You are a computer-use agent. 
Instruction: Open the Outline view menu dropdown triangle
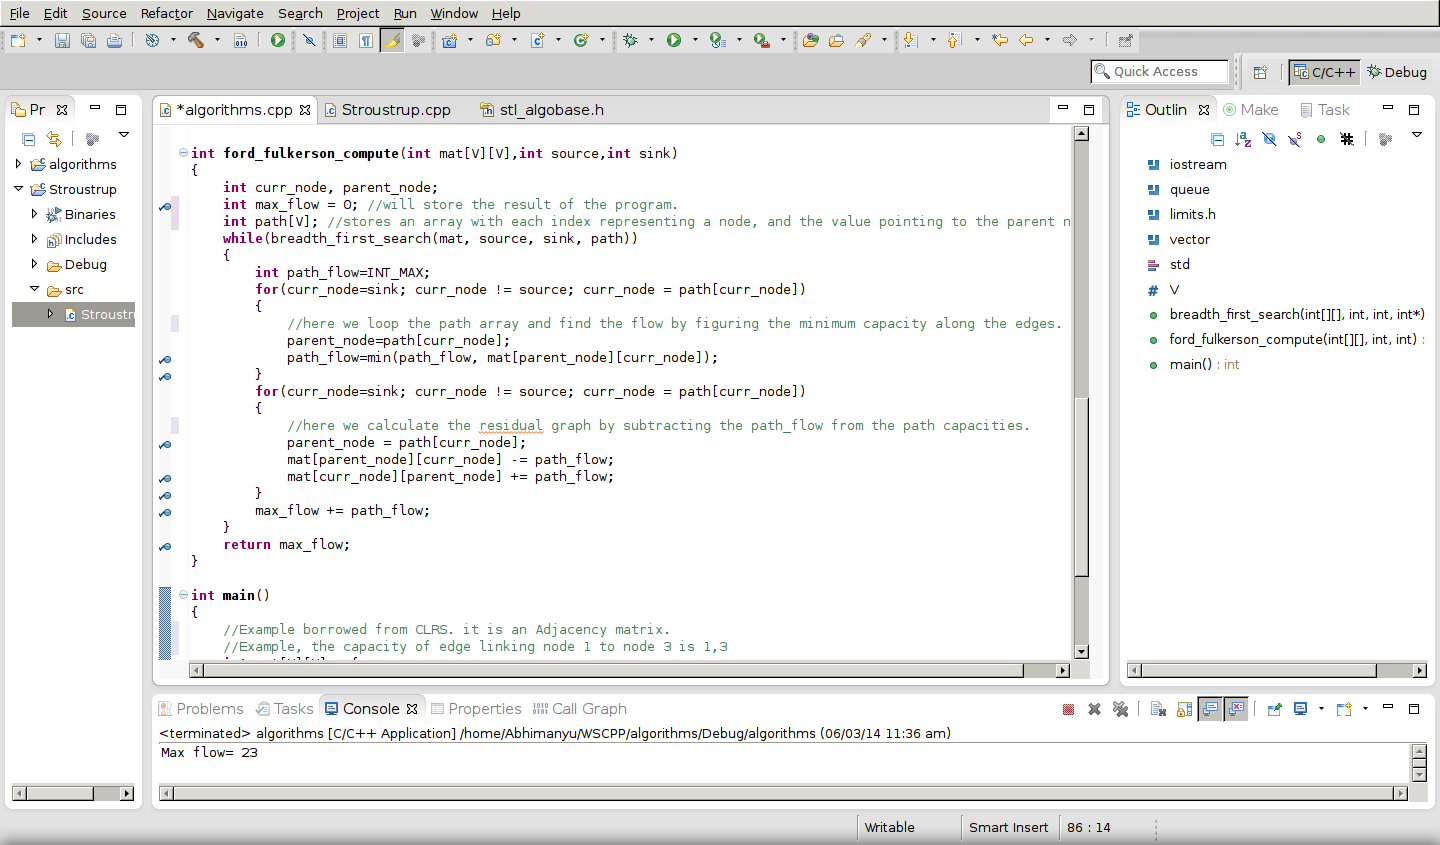point(1416,137)
